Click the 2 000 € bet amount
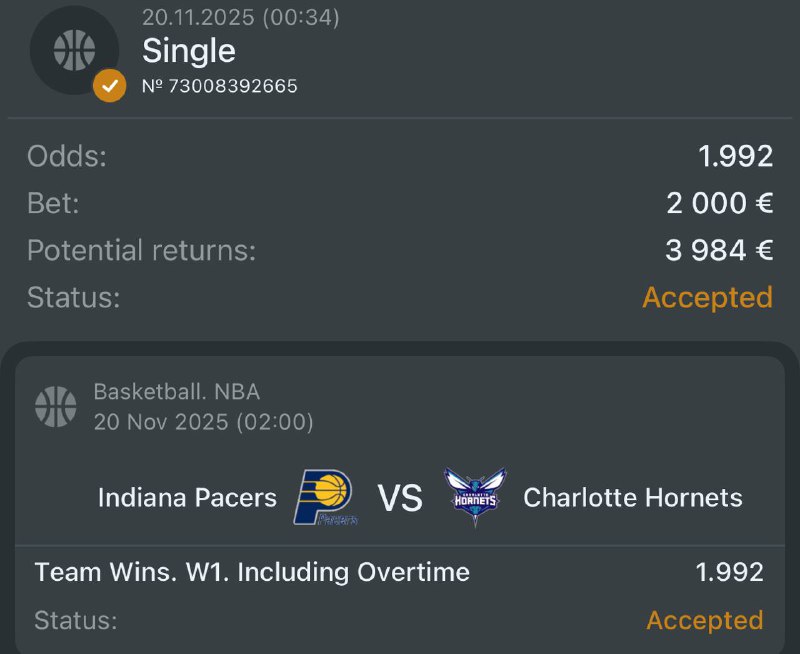 [x=719, y=203]
